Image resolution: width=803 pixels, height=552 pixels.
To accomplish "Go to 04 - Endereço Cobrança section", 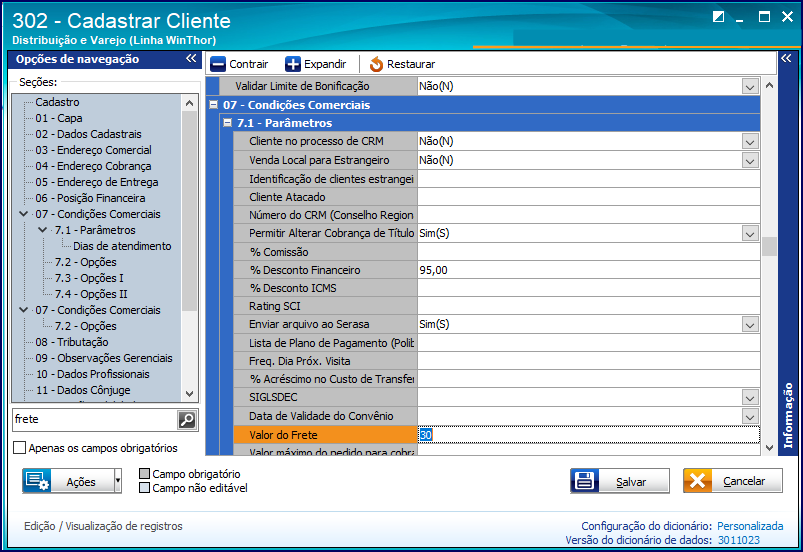I will coord(93,166).
